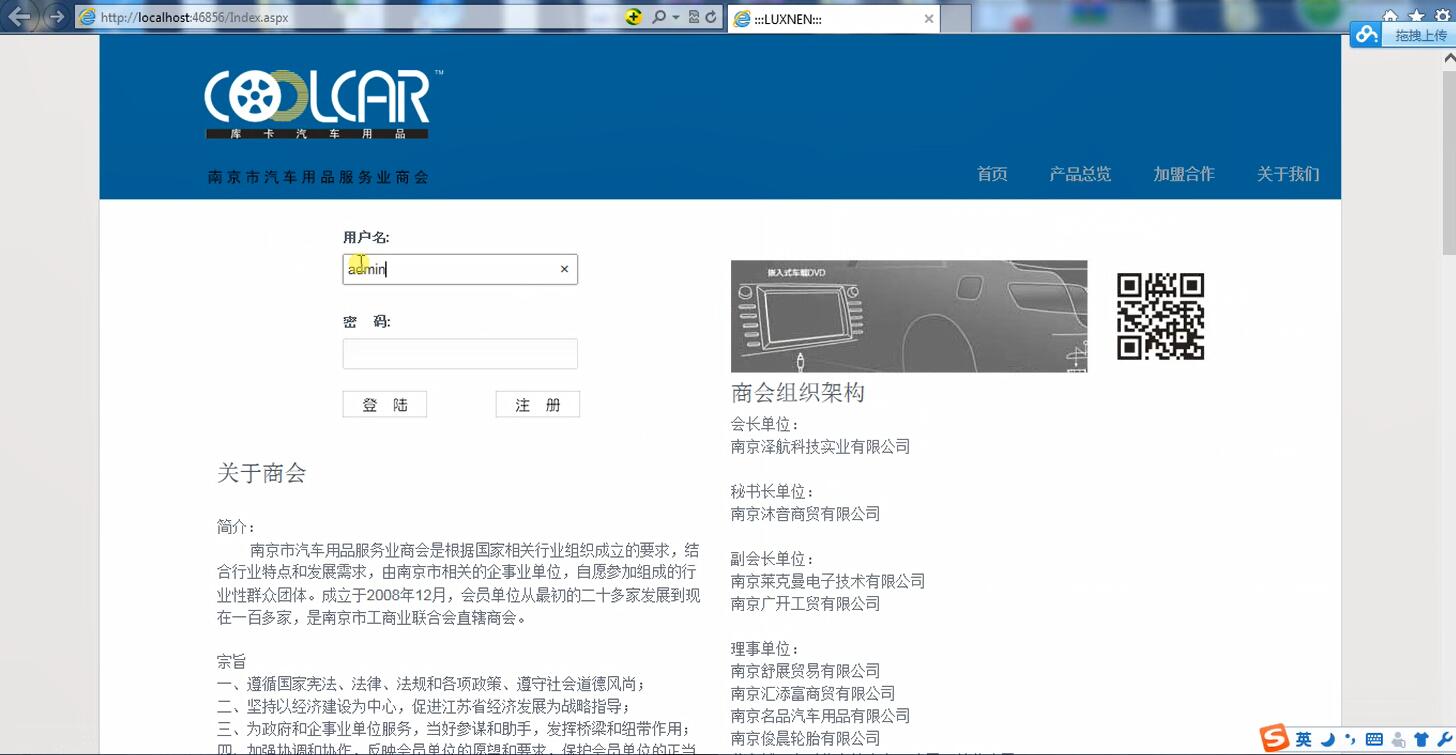Click the yellow plus add-on icon in address bar
This screenshot has width=1456, height=755.
[633, 17]
